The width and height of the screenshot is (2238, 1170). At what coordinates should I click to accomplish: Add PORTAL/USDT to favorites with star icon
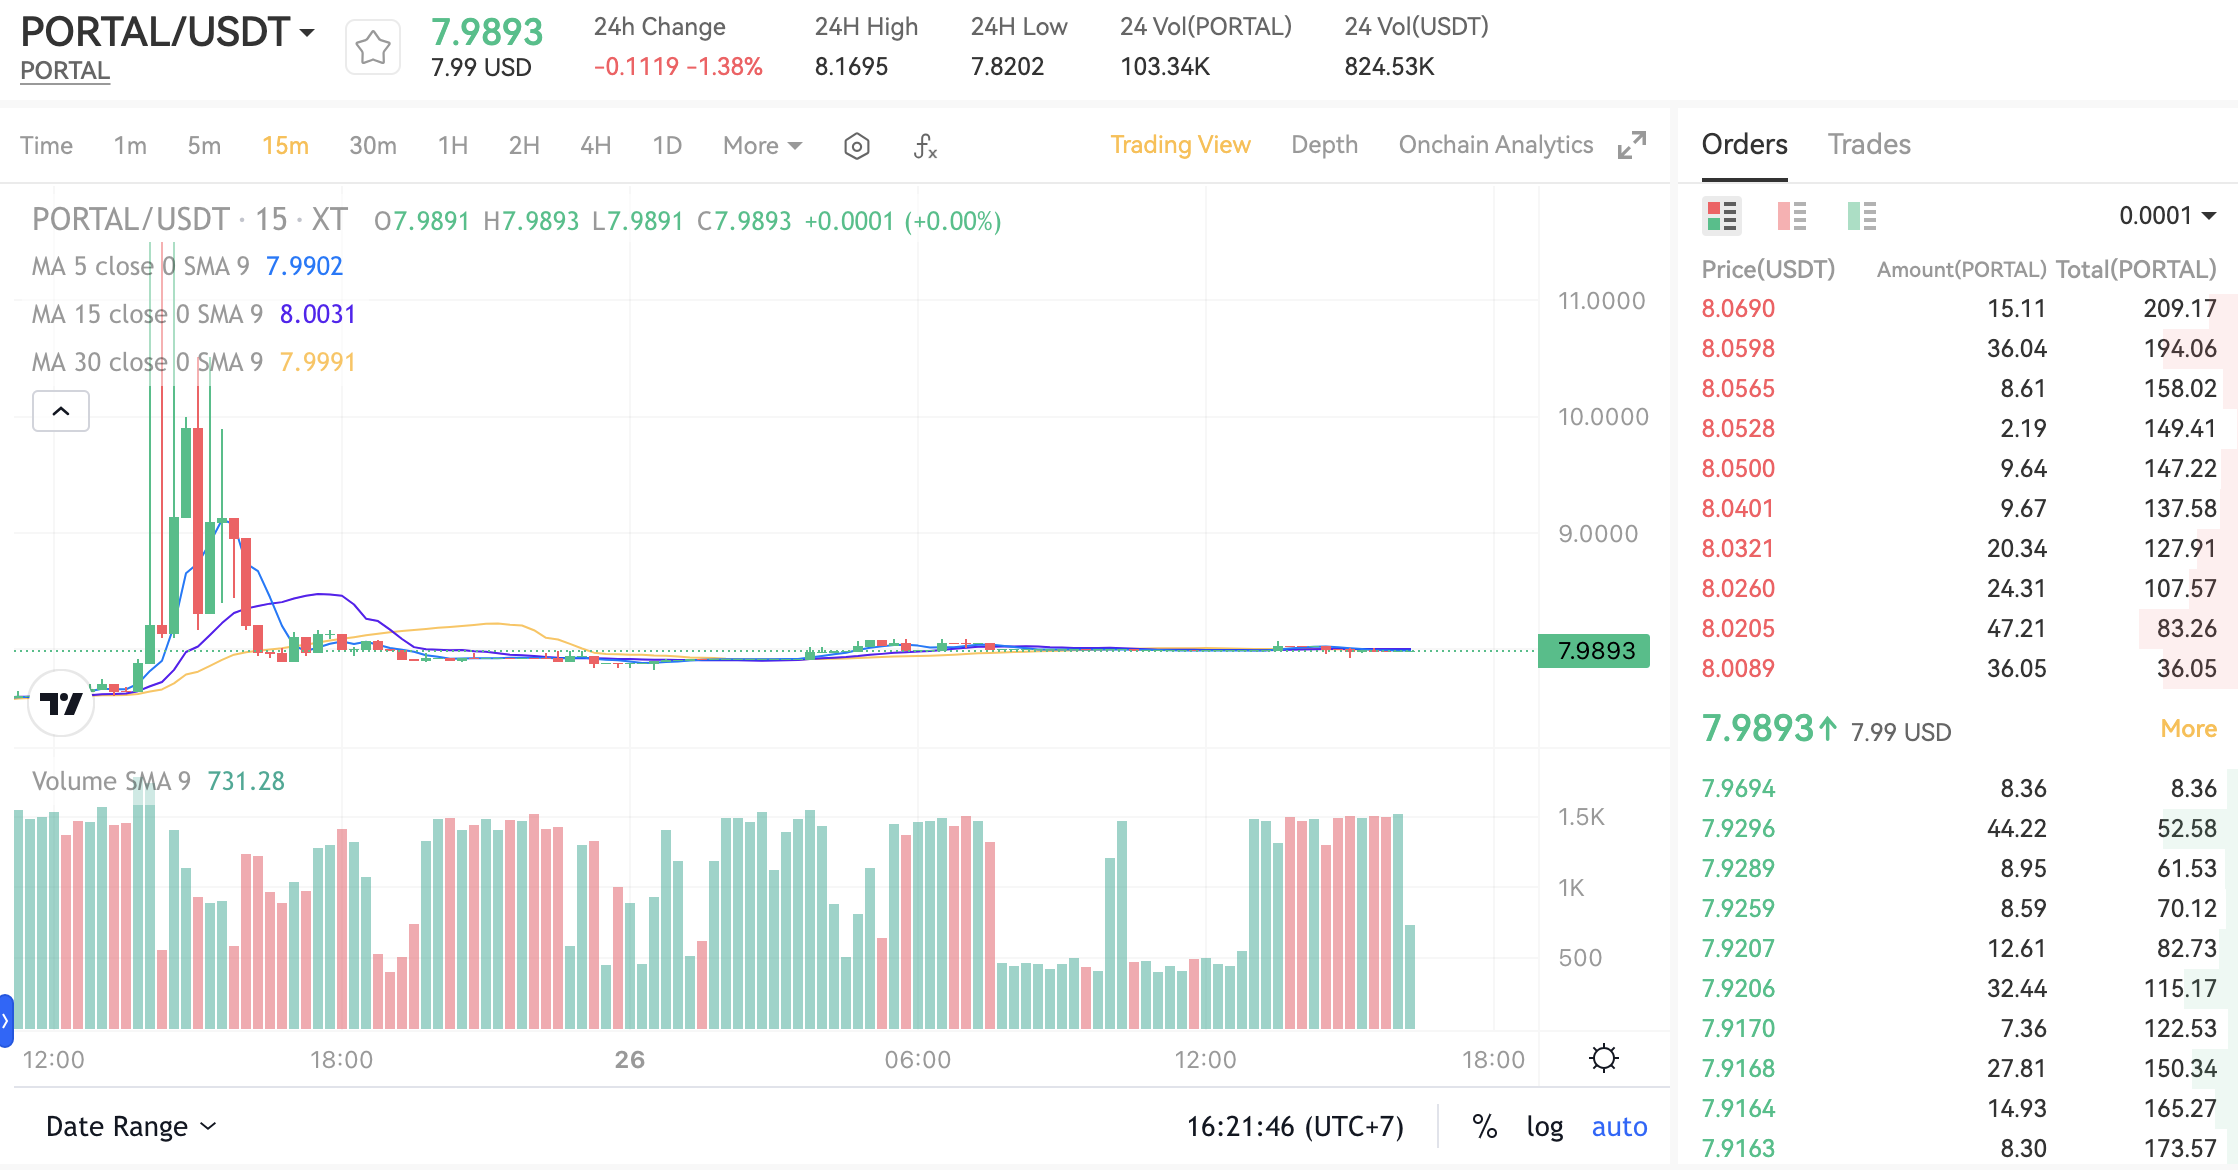pos(373,47)
